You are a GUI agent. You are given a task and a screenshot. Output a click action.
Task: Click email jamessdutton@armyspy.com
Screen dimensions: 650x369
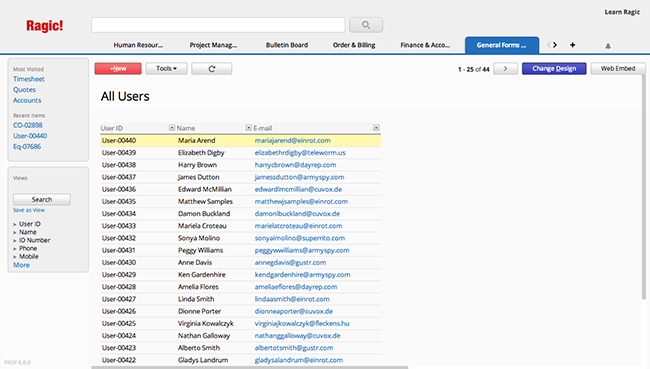(x=299, y=177)
